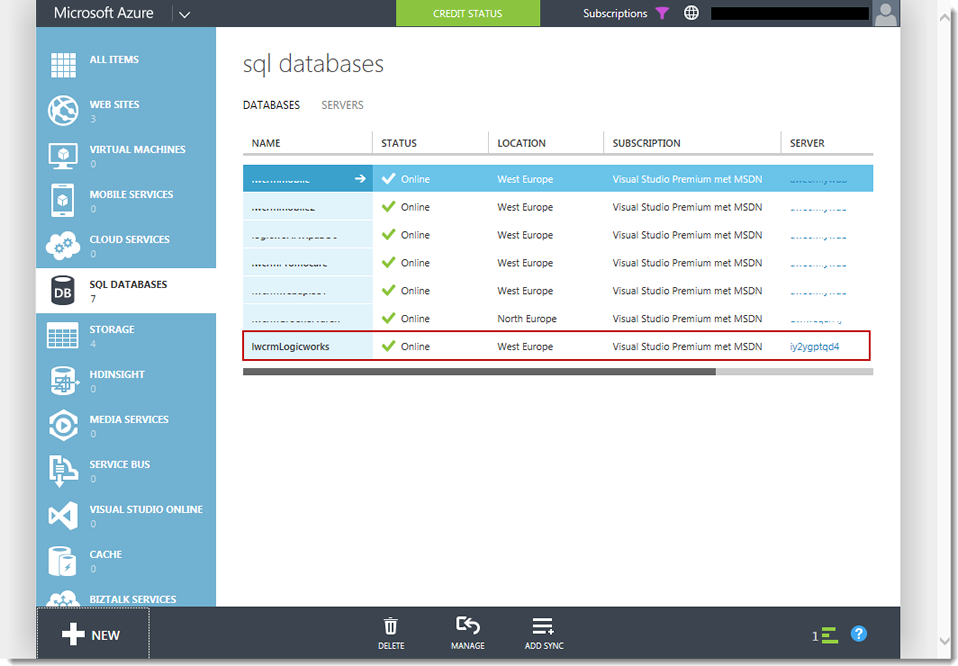Click the arrow on the selected database row

360,178
